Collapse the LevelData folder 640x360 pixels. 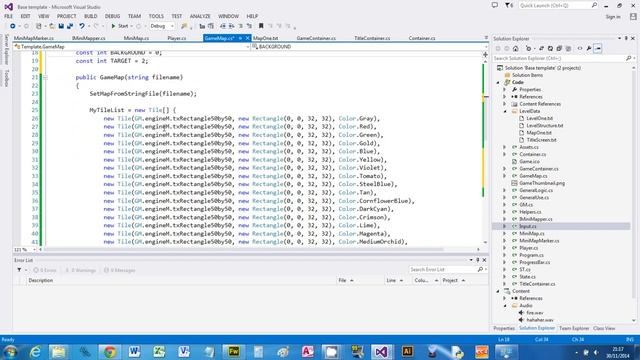point(505,111)
